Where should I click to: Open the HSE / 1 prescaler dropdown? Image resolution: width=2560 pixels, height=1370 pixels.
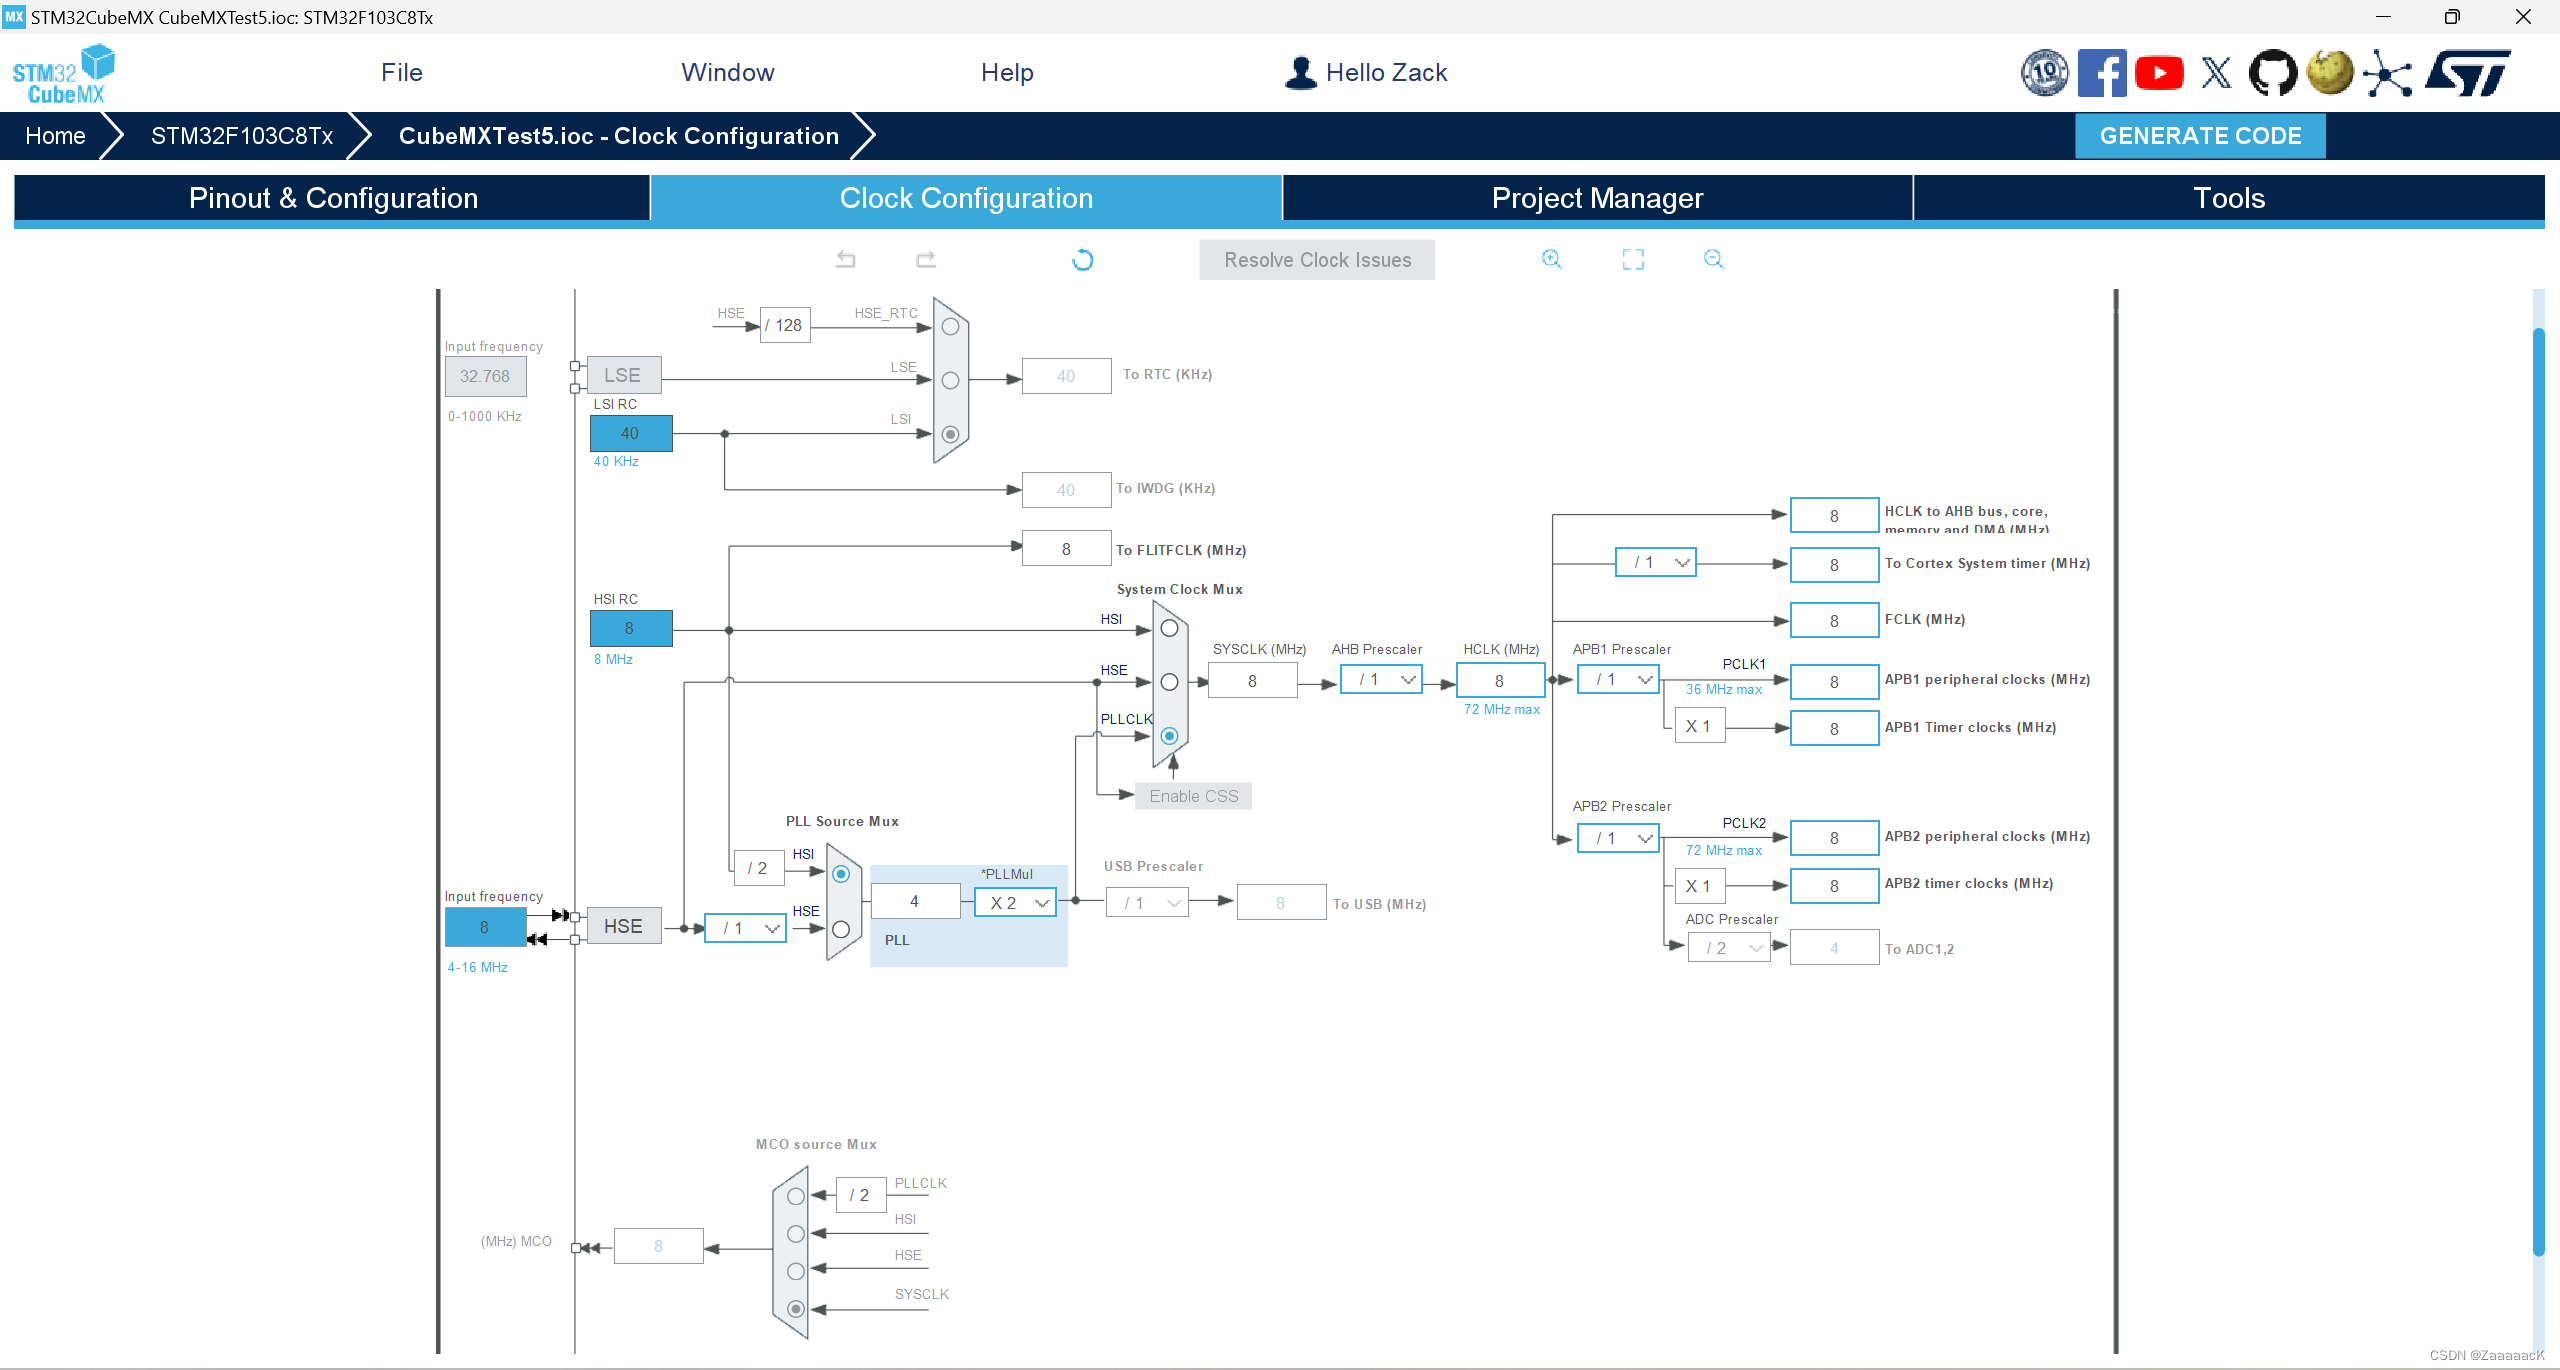click(x=745, y=928)
